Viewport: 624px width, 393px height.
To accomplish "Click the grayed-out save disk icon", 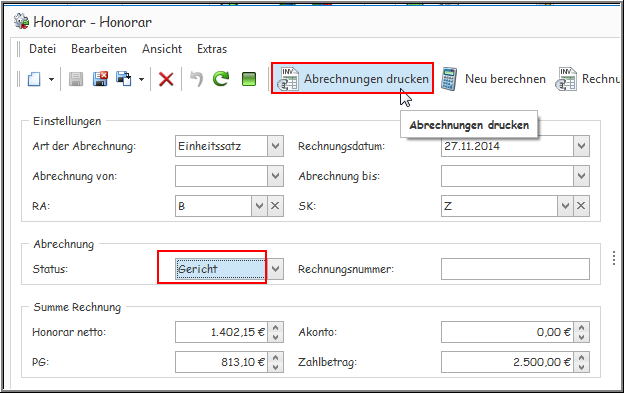I will click(x=76, y=79).
